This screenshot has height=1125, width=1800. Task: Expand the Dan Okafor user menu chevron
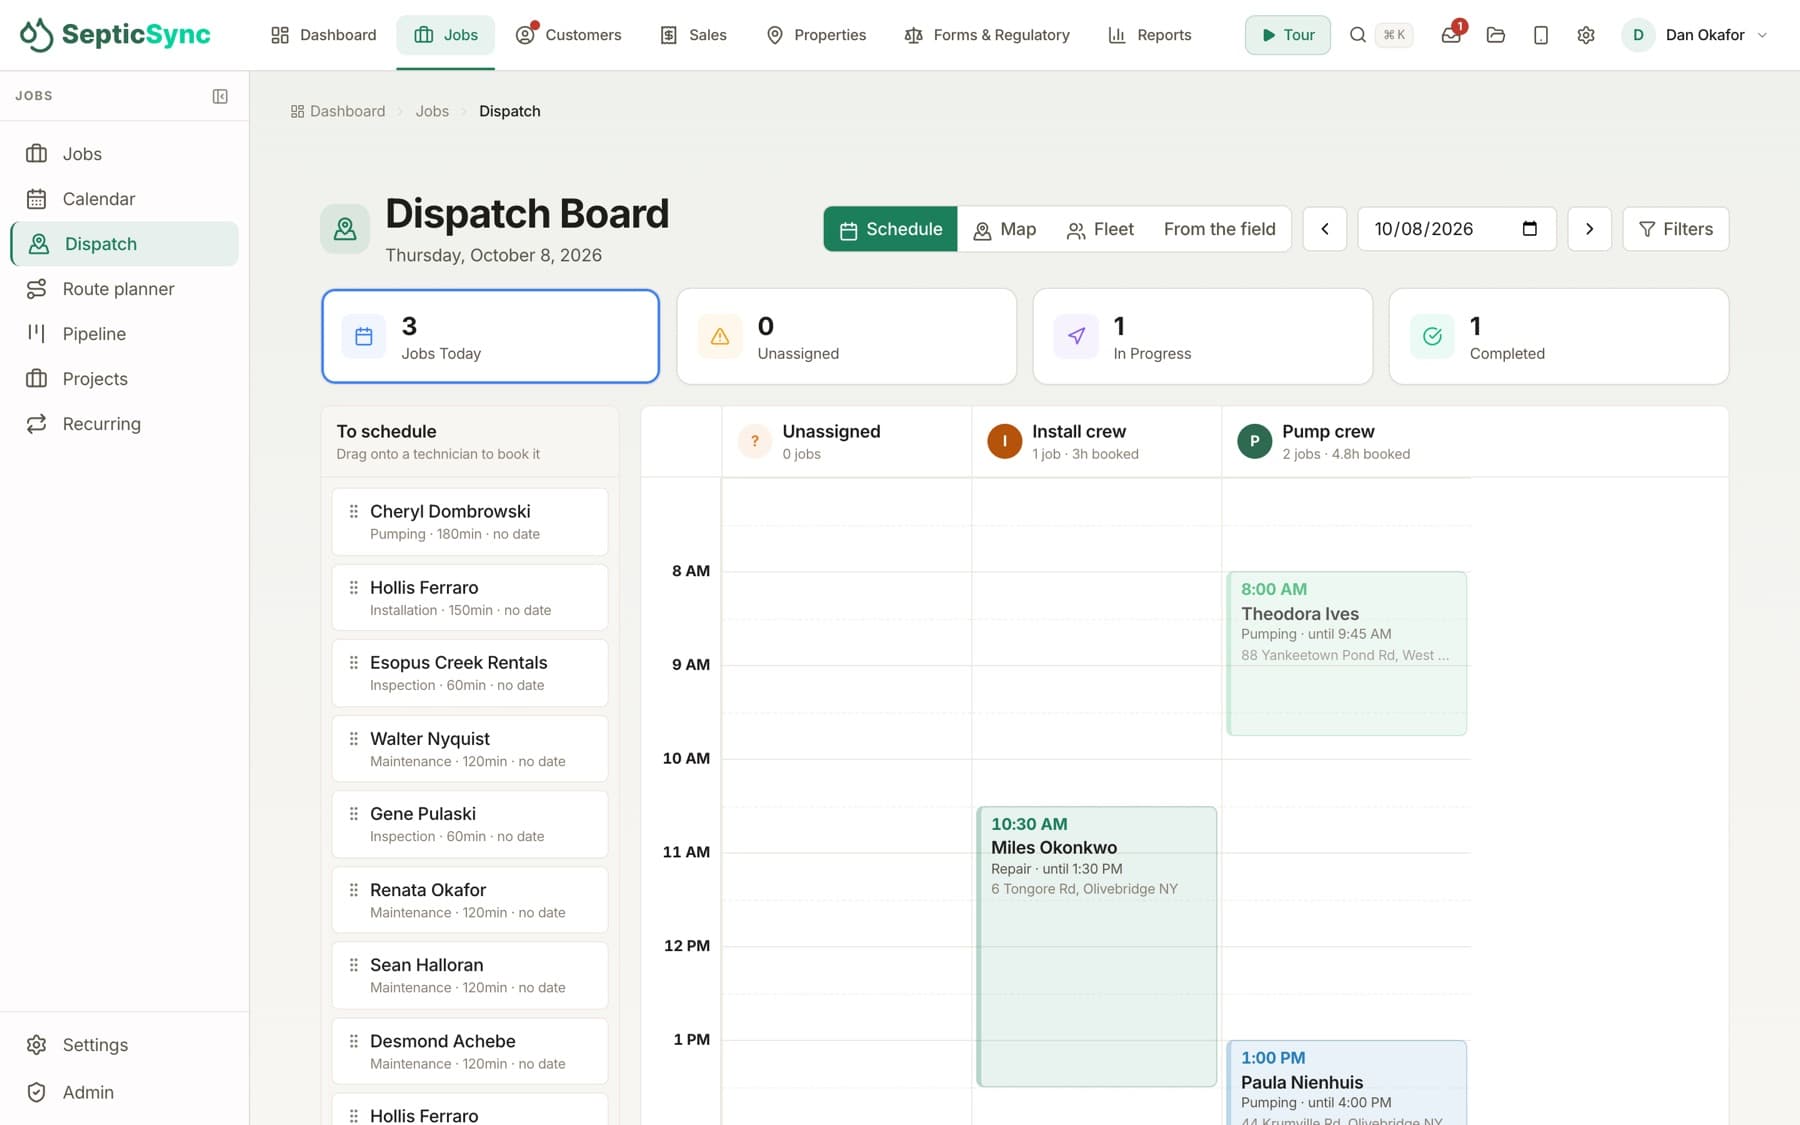1762,35
